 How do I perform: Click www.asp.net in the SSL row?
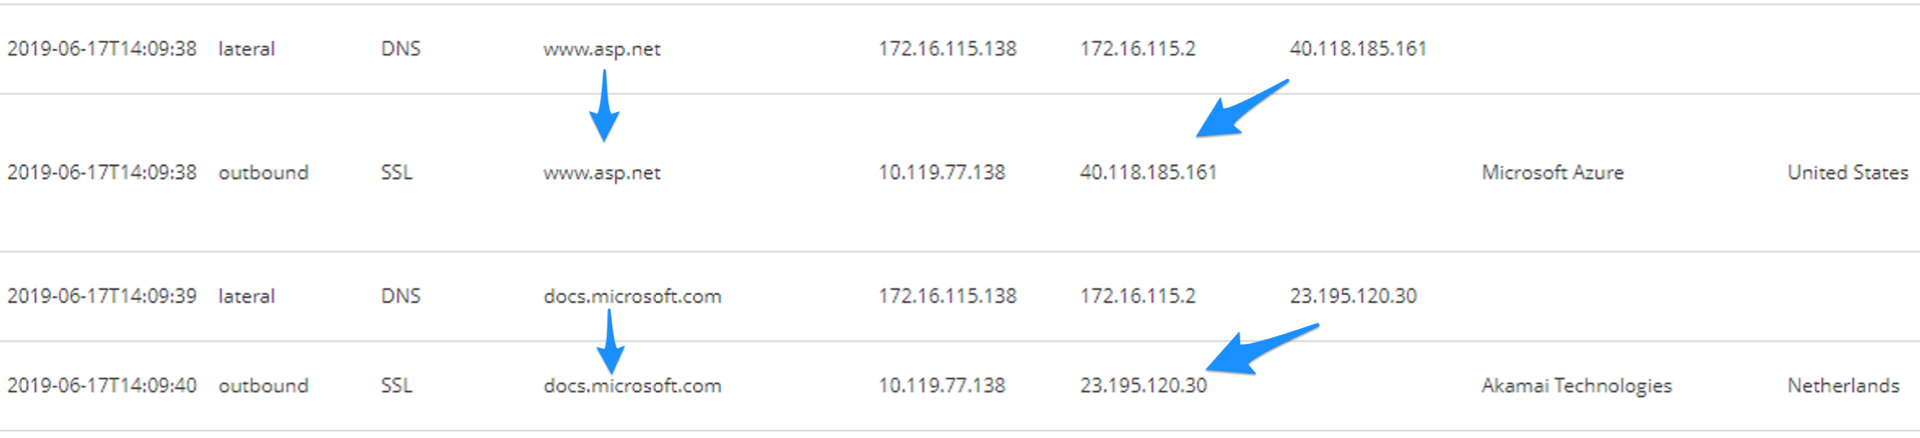(x=602, y=173)
